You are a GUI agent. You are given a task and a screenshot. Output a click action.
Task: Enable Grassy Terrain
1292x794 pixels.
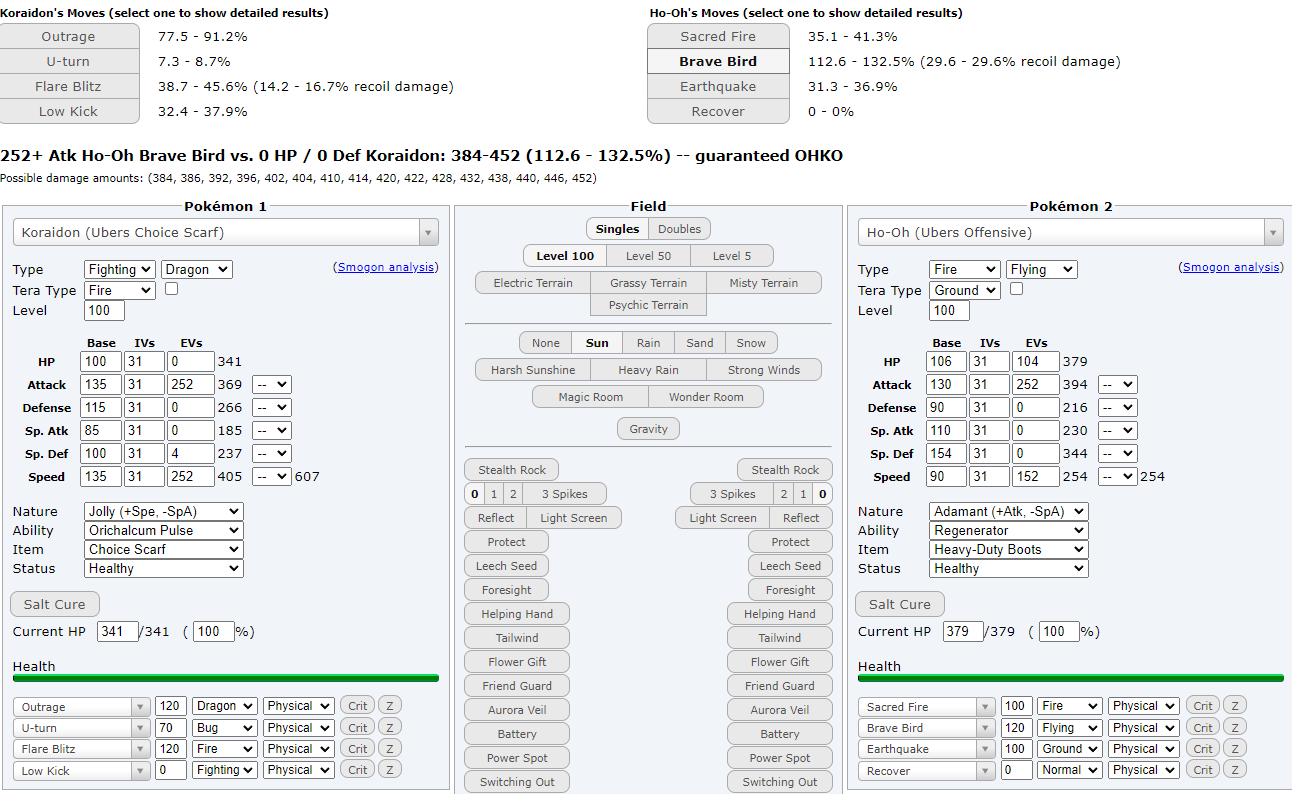[648, 283]
